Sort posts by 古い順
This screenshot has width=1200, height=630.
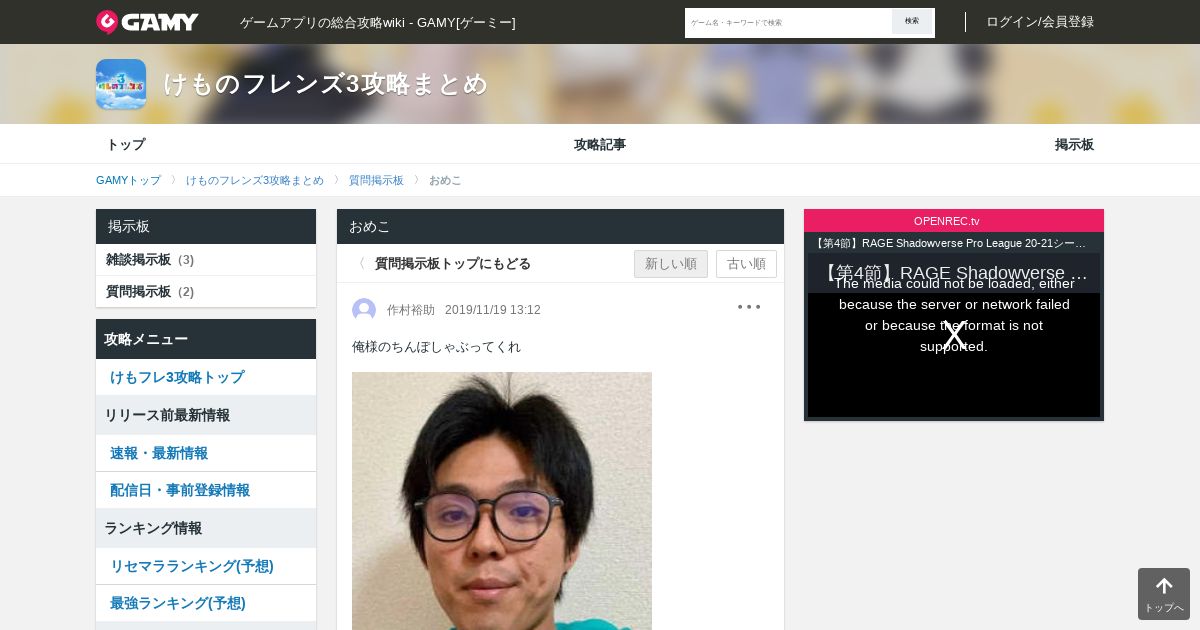pos(746,264)
